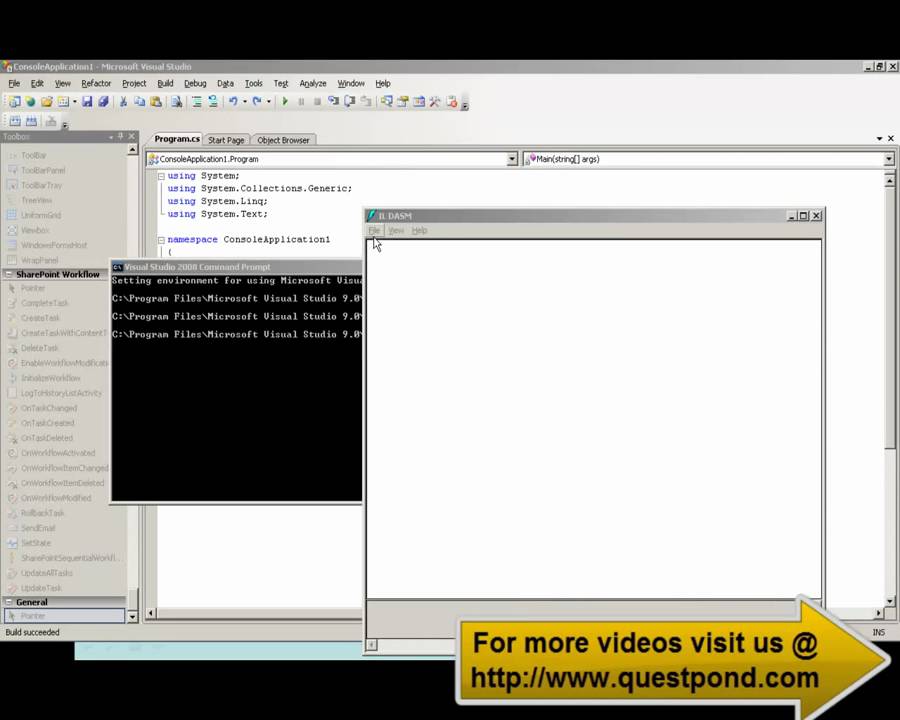Image resolution: width=900 pixels, height=720 pixels.
Task: Open ConsoleApplication1.Program class dropdown
Action: pos(512,159)
